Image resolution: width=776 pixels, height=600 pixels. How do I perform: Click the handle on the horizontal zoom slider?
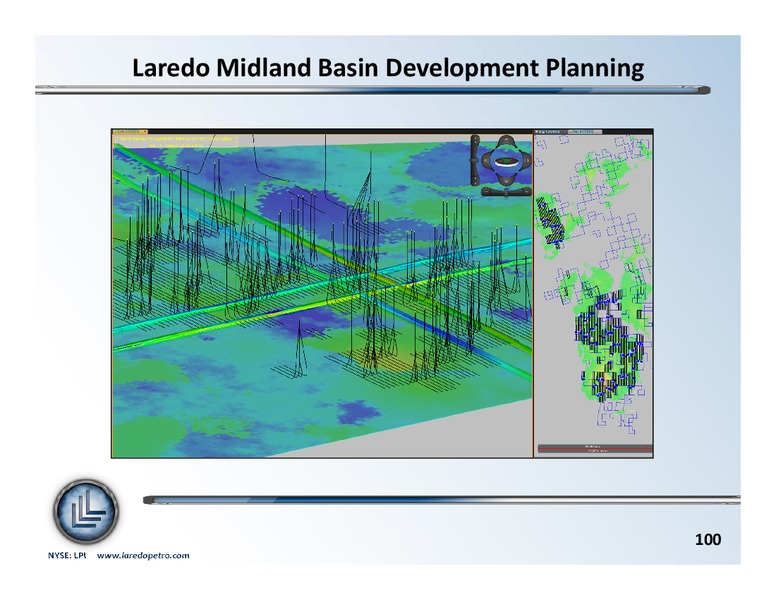click(506, 193)
